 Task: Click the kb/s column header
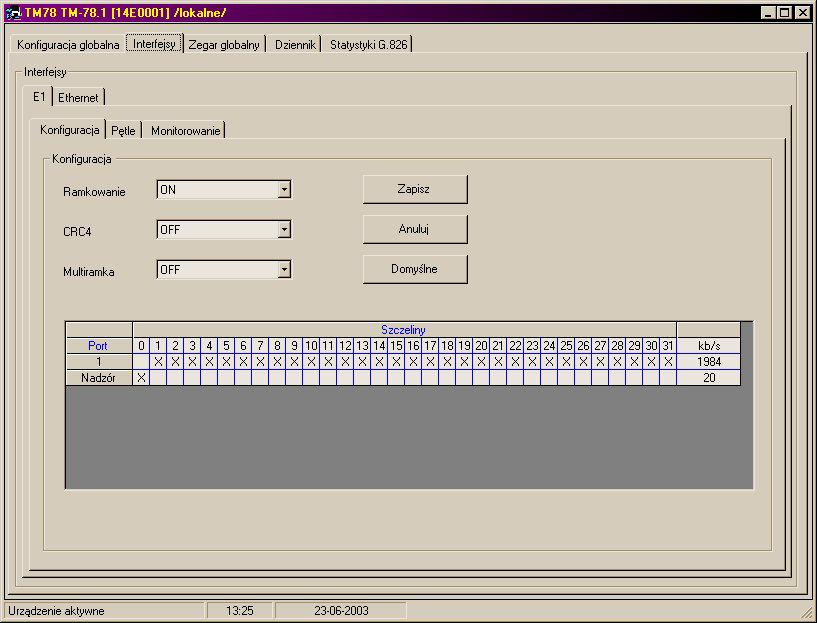click(x=709, y=346)
